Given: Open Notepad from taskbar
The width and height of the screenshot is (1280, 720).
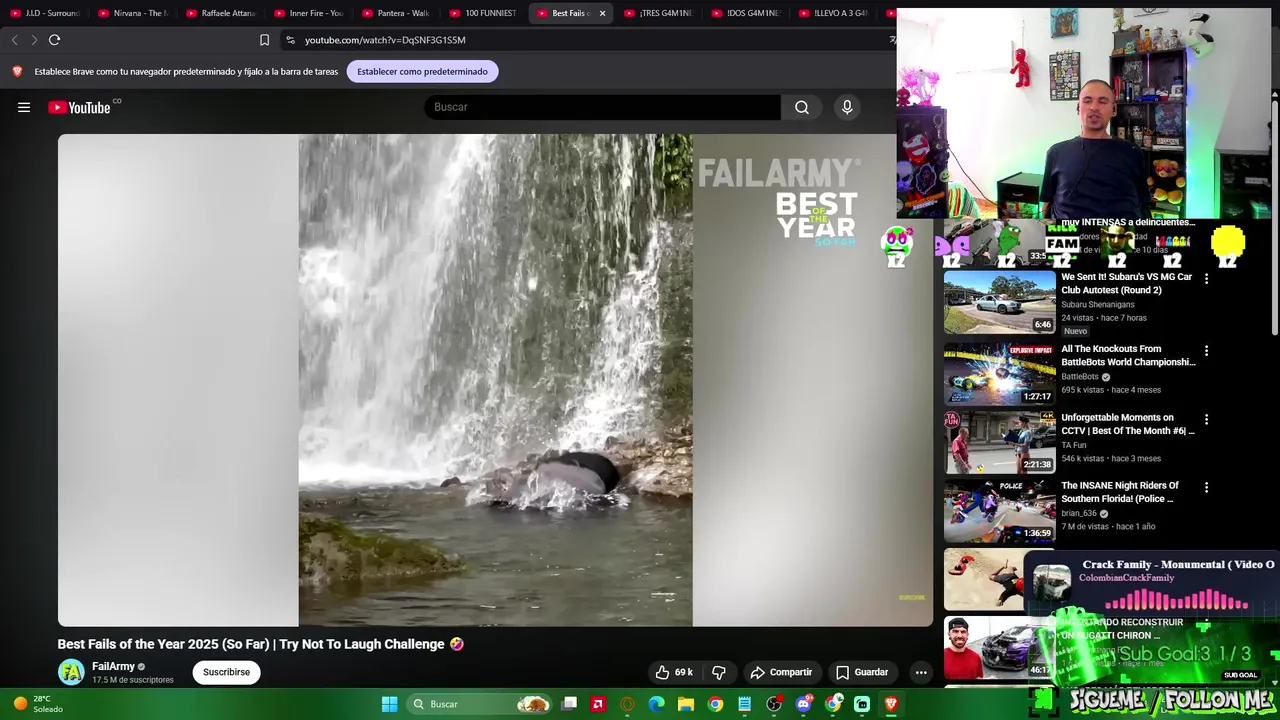Looking at the screenshot, I should tap(744, 704).
